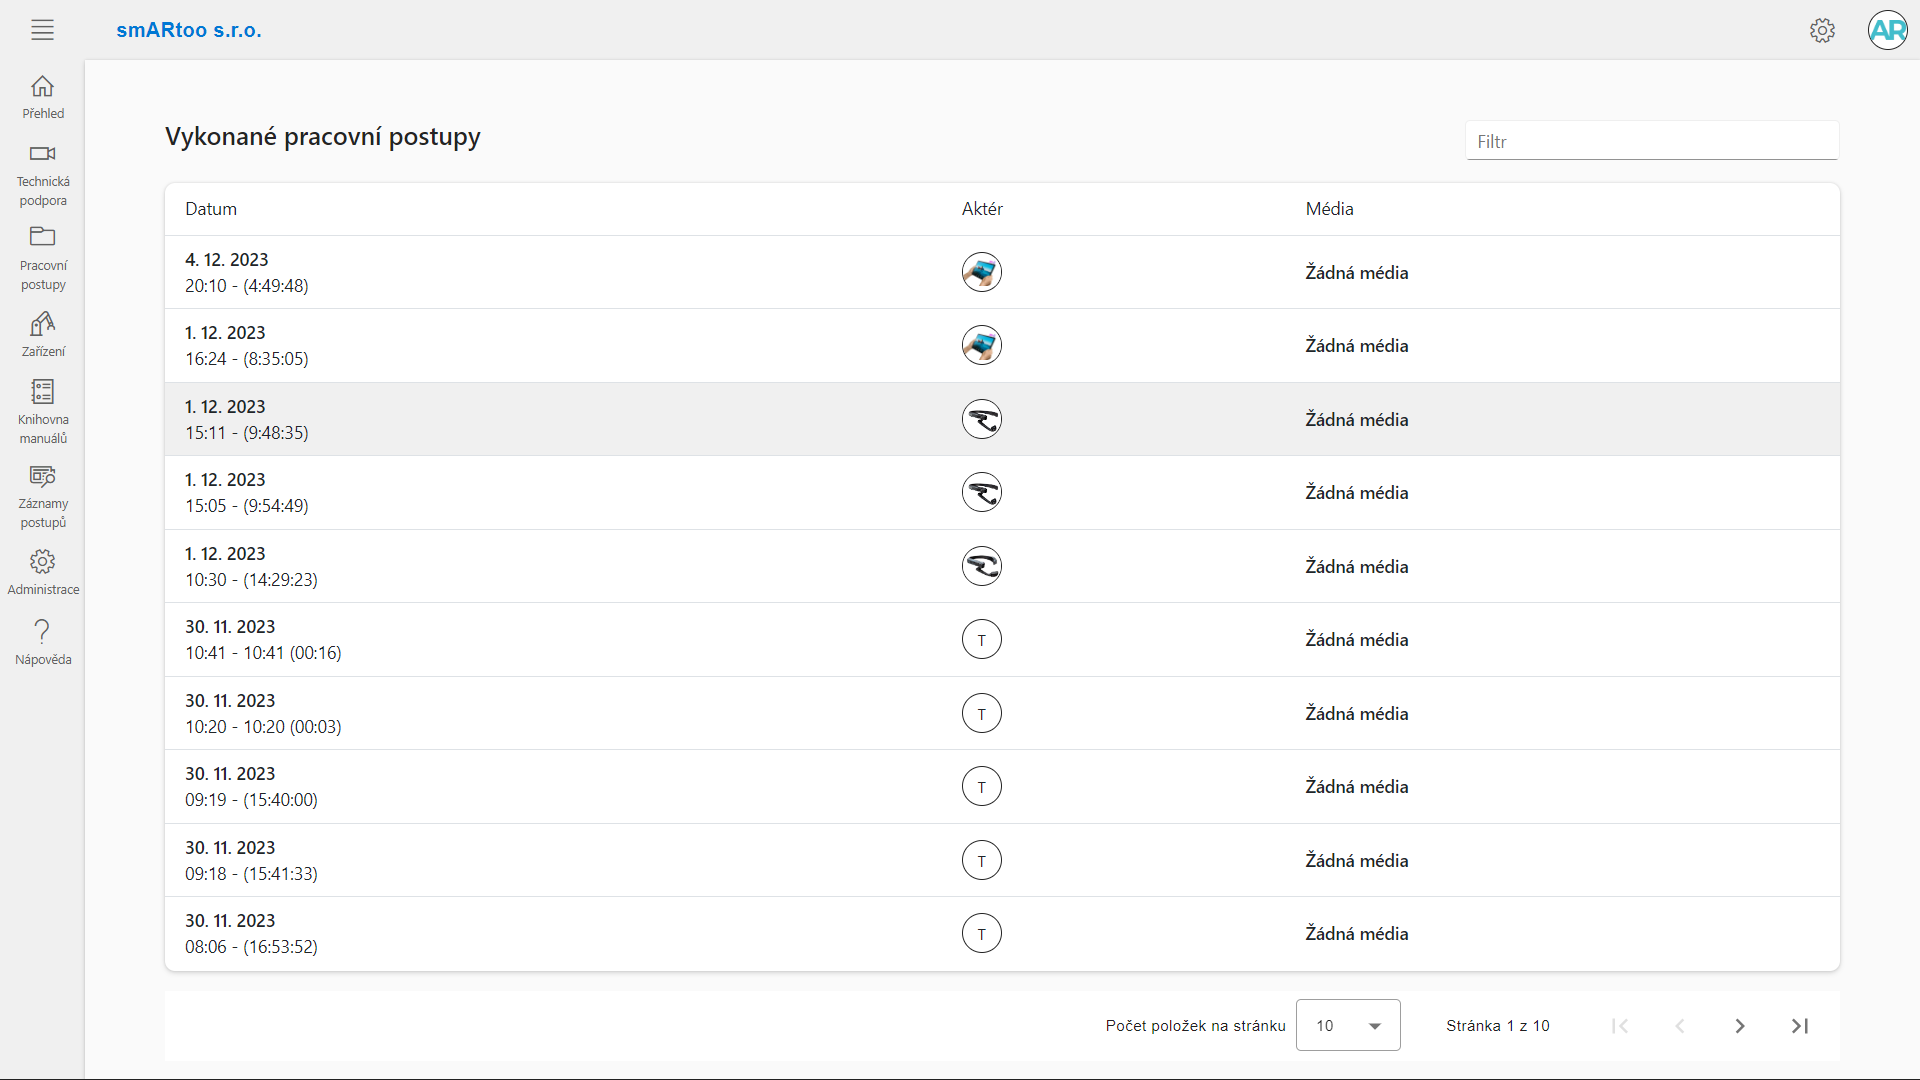Sort by Datum column header
The width and height of the screenshot is (1920, 1080).
click(x=211, y=209)
